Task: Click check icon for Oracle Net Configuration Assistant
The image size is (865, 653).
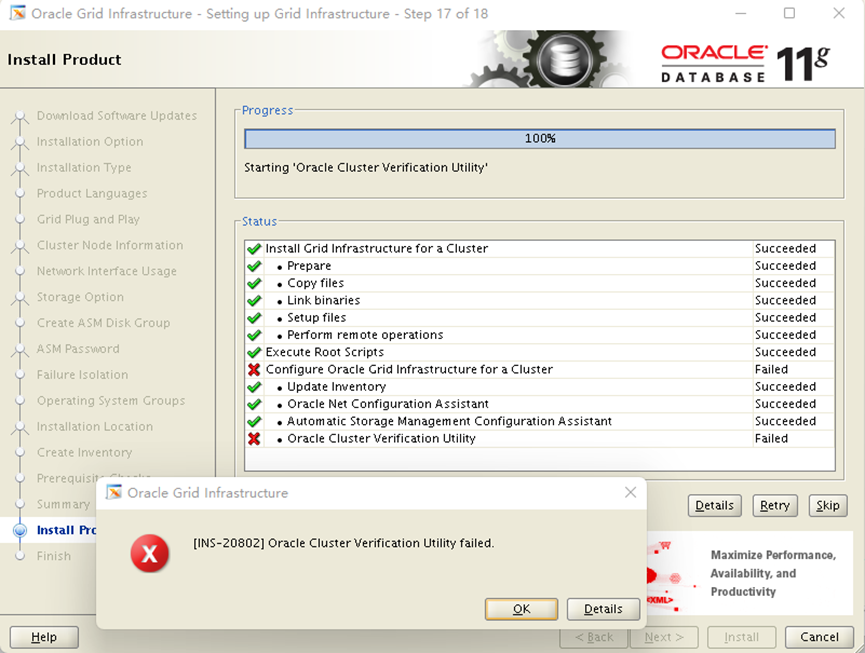Action: tap(254, 404)
